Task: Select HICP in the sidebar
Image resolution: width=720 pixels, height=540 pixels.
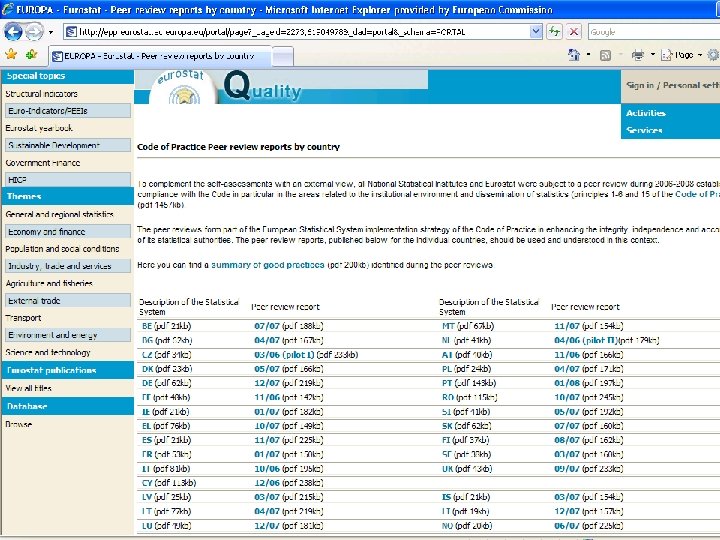Action: point(68,180)
